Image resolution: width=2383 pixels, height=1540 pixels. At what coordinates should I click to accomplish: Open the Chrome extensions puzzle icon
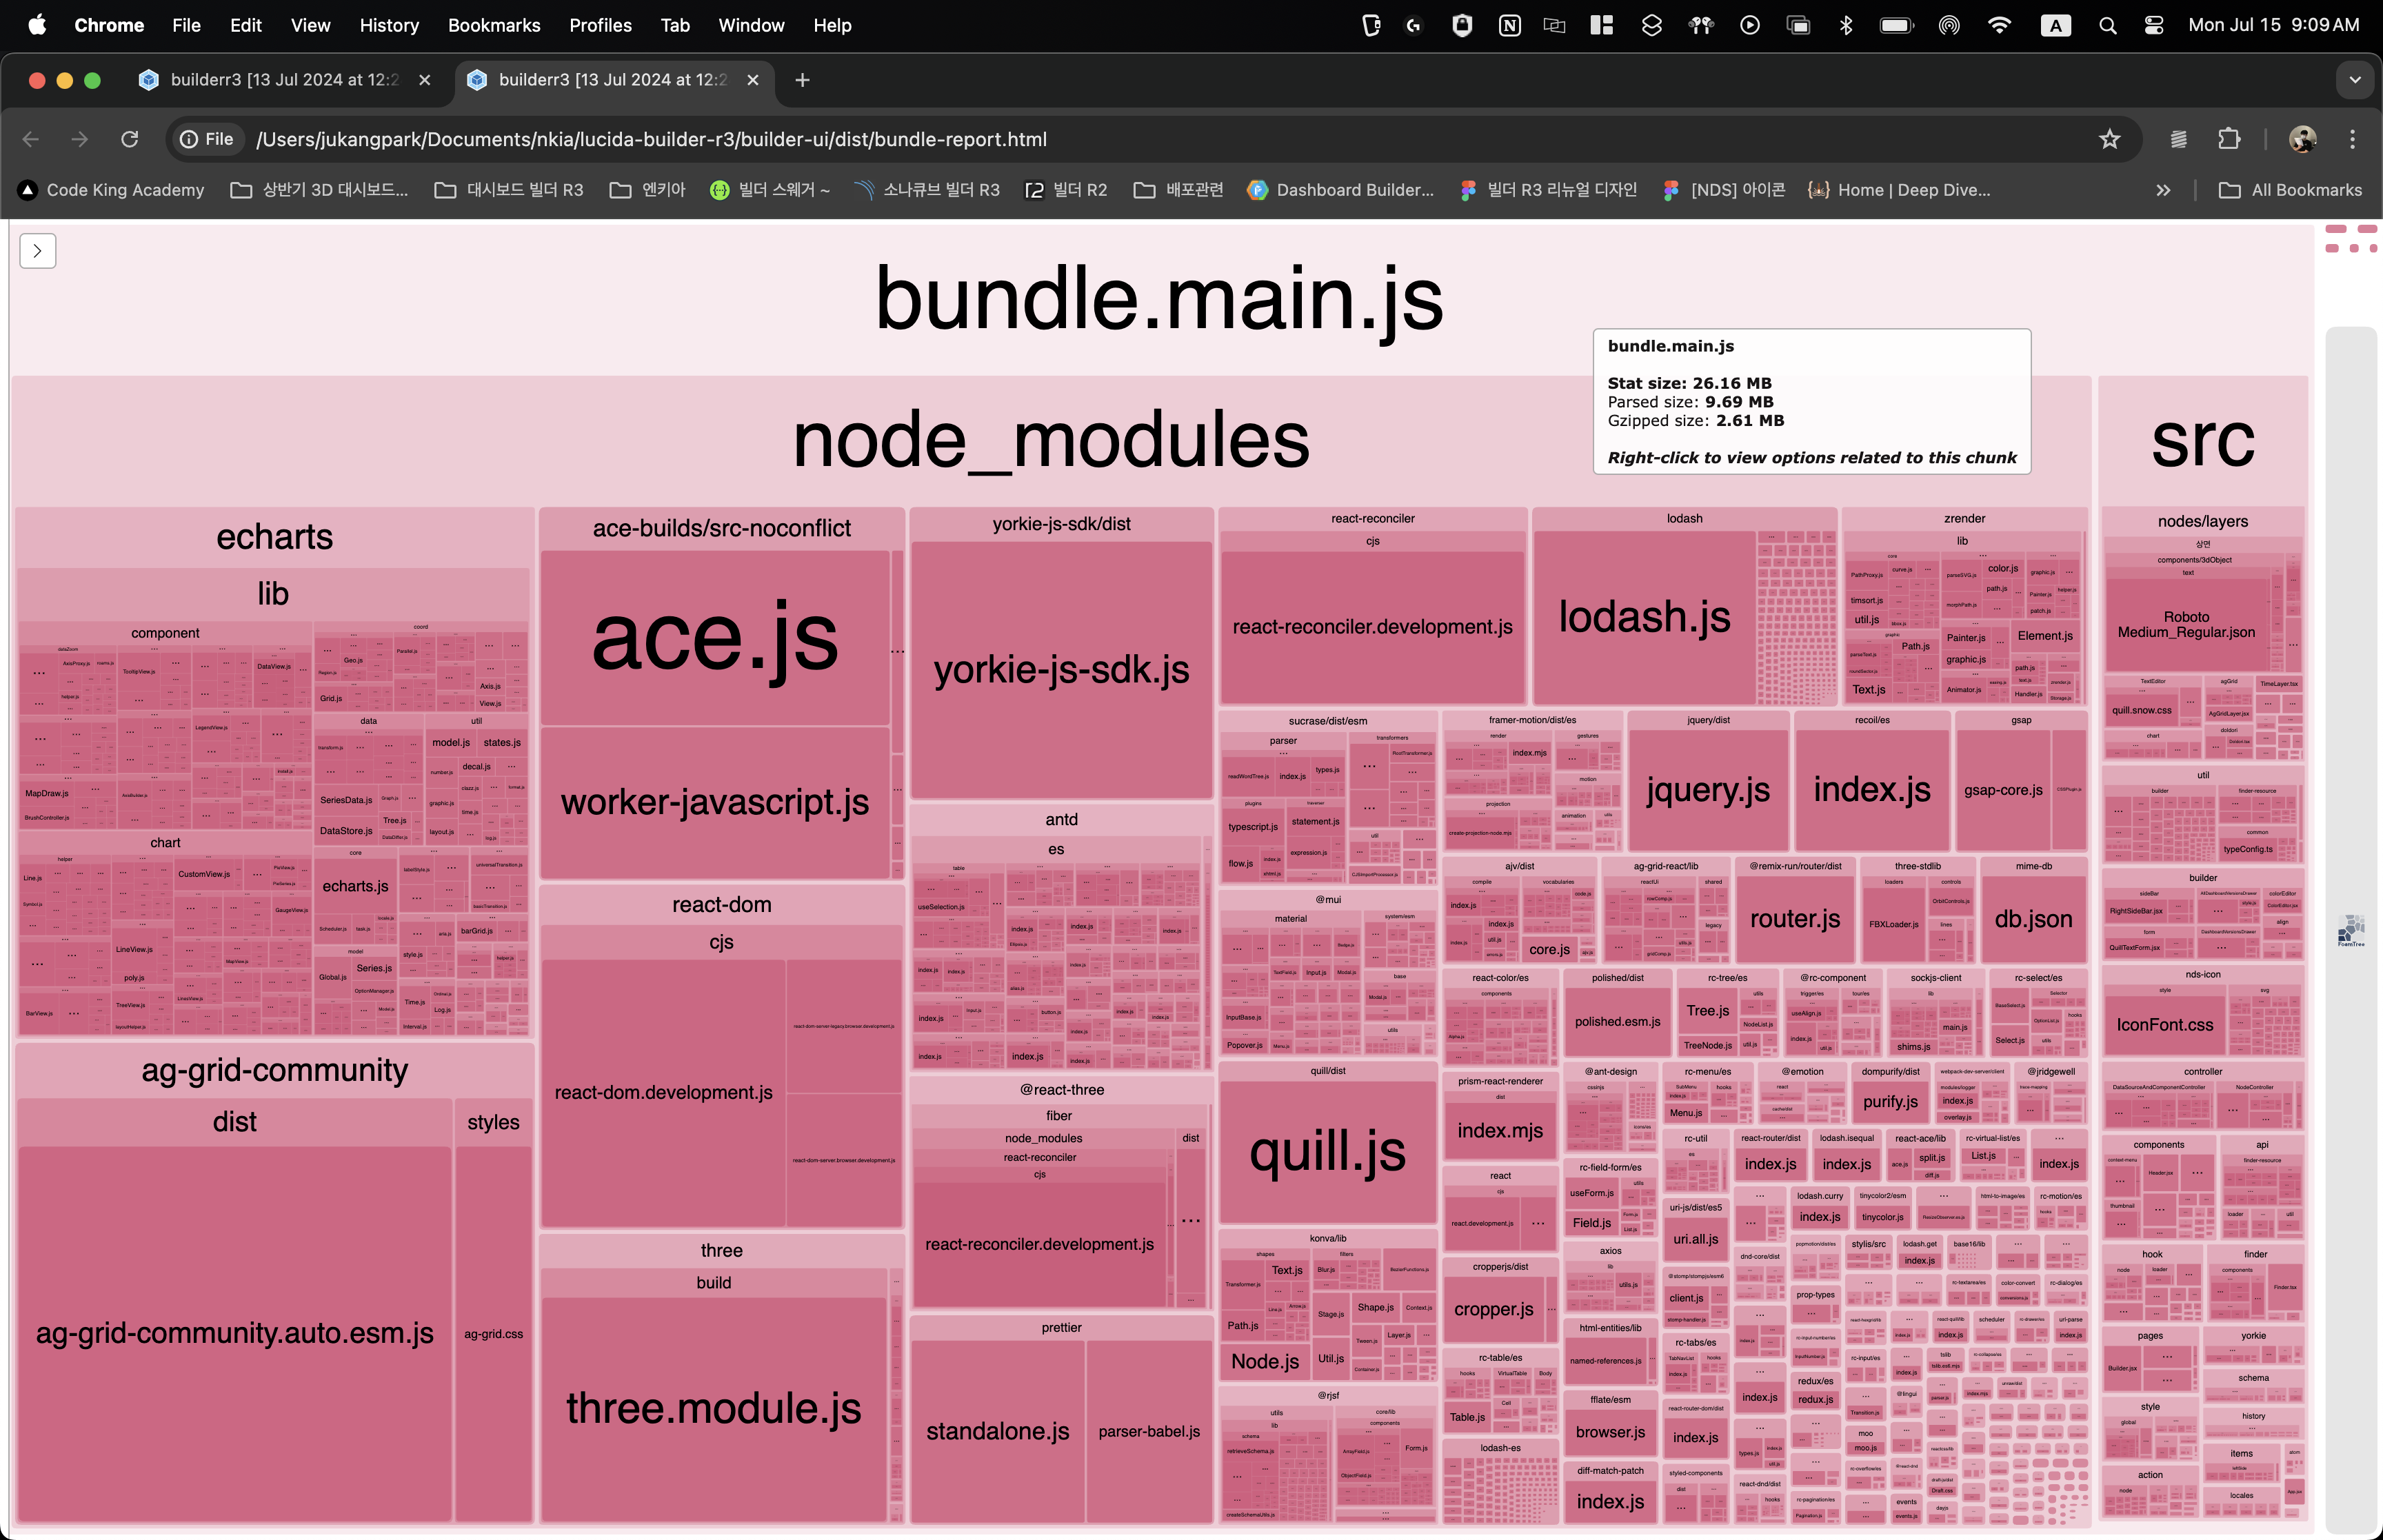tap(2229, 139)
